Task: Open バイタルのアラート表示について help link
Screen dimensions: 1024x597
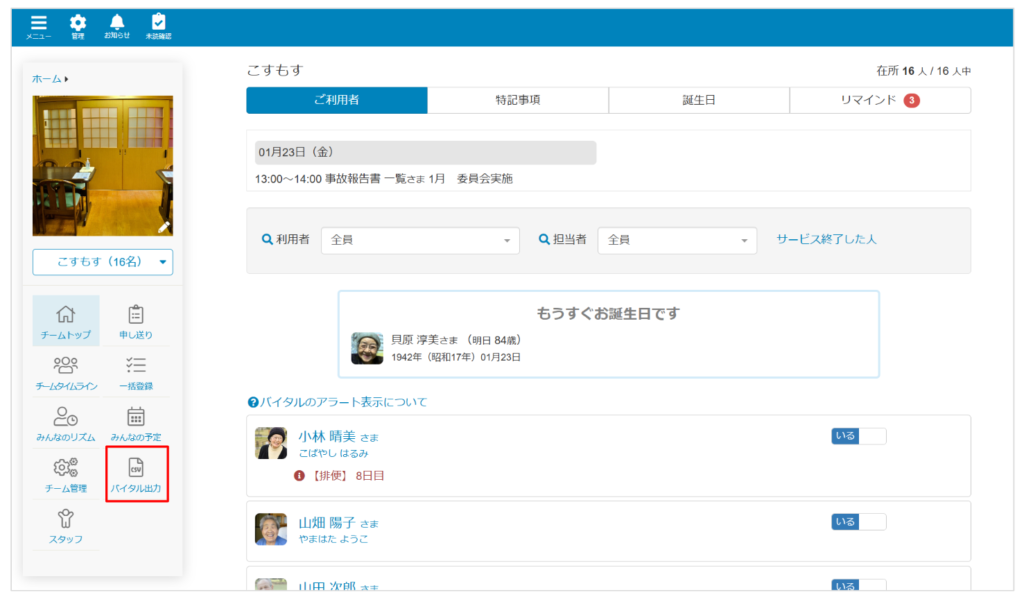Action: coord(337,402)
